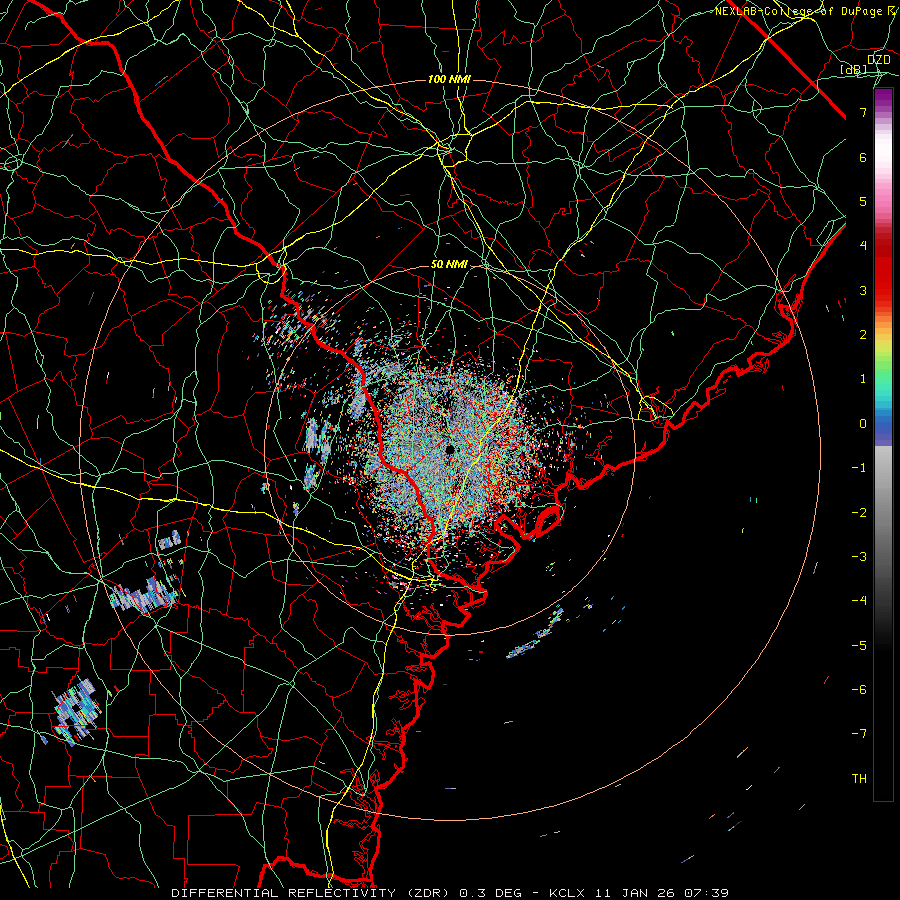Image resolution: width=900 pixels, height=900 pixels.
Task: Click the 3 value on the color scale
Action: point(863,290)
